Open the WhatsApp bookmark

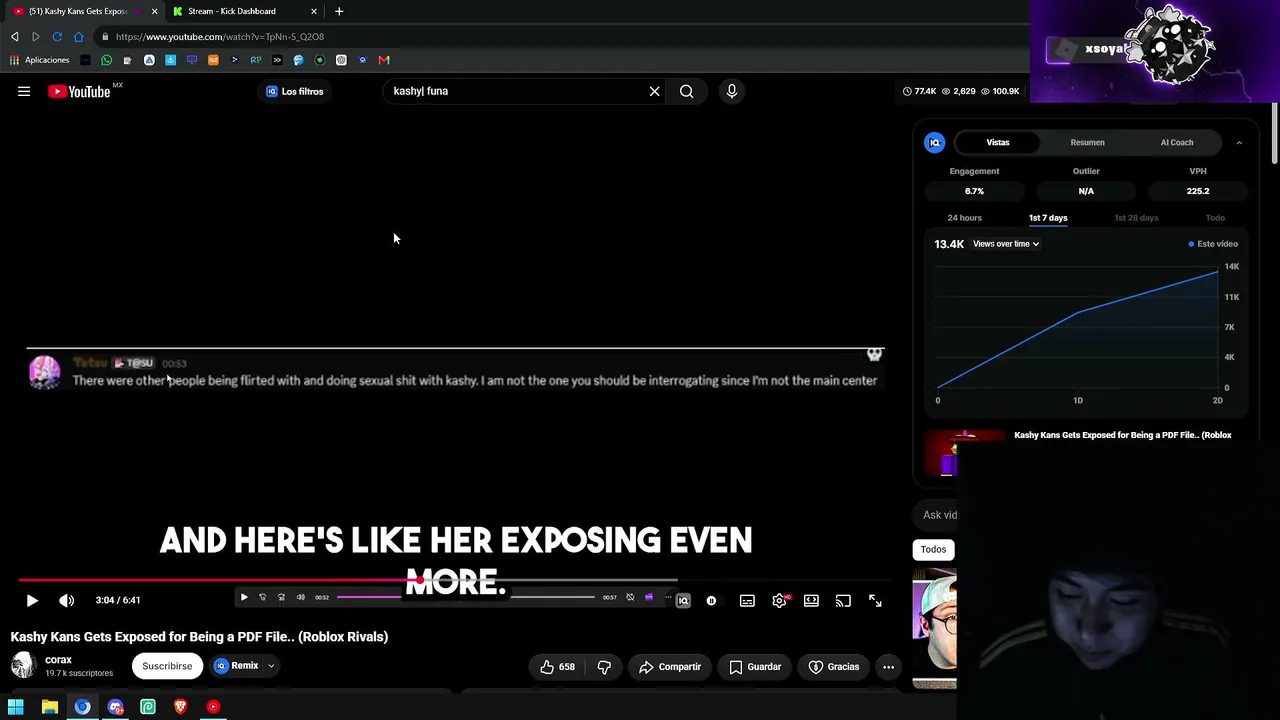pyautogui.click(x=107, y=60)
